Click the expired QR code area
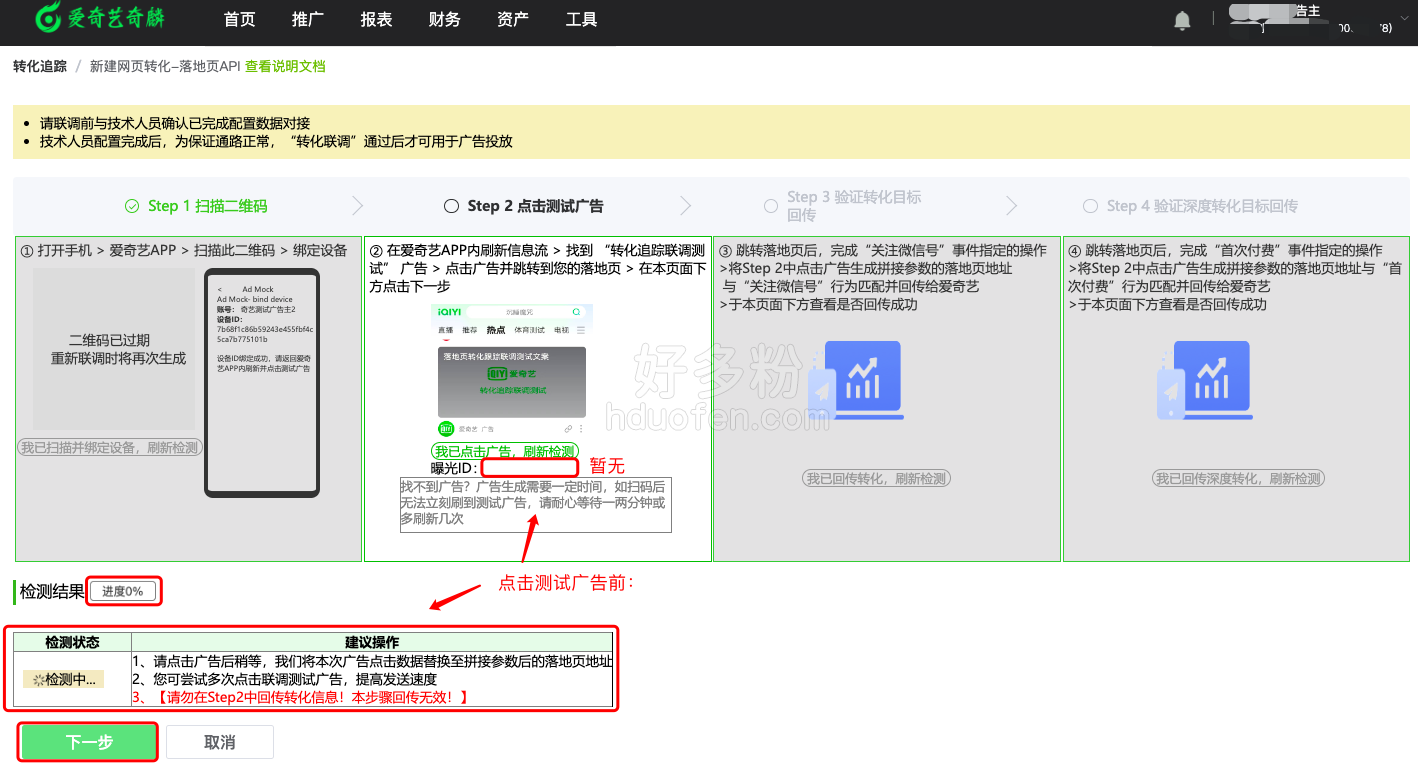Viewport: 1418px width, 768px height. pos(114,349)
